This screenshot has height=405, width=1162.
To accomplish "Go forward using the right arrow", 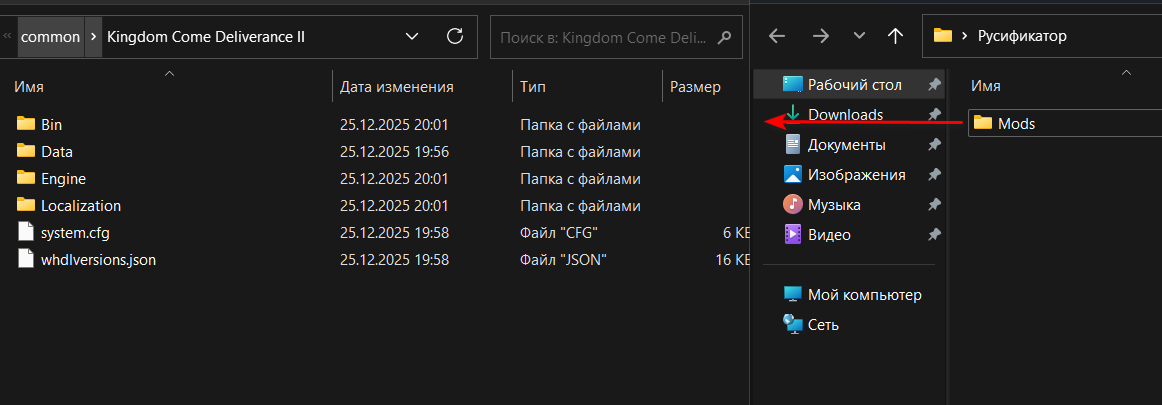I will click(x=821, y=37).
